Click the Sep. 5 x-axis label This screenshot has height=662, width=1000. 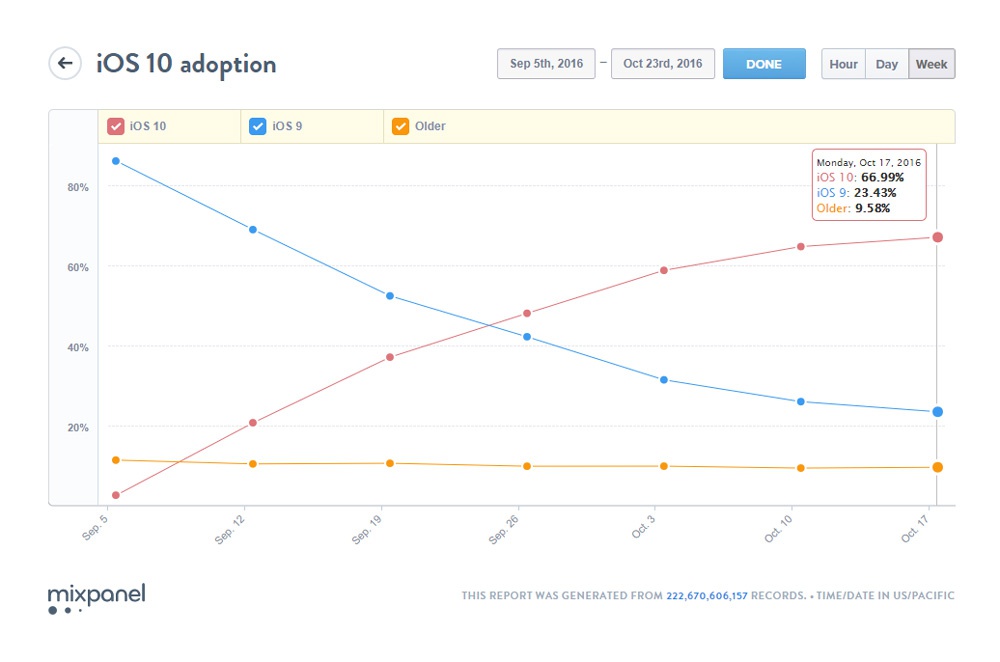[95, 528]
